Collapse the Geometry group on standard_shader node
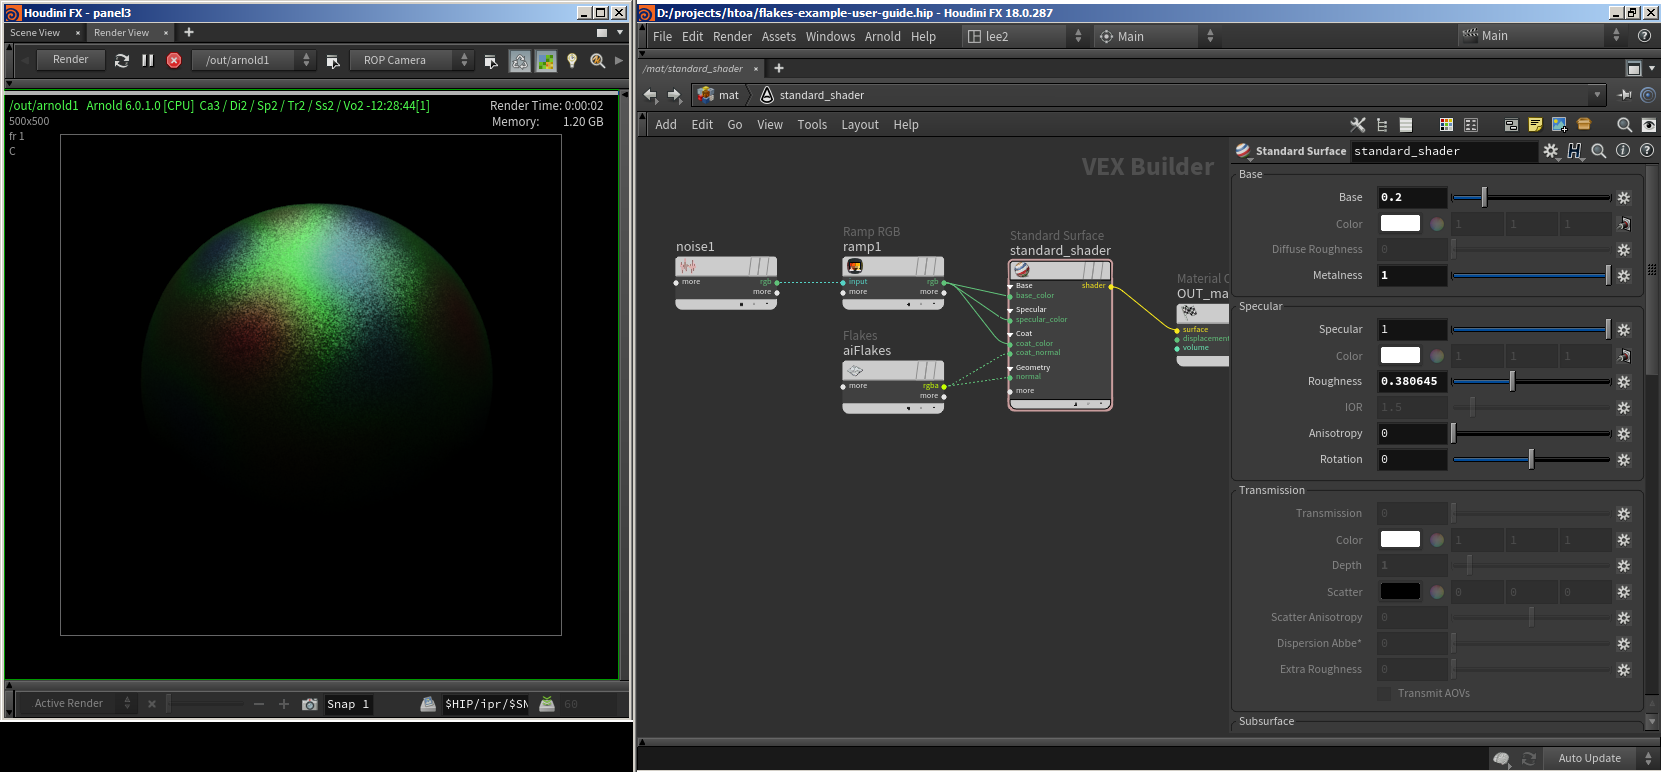This screenshot has height=772, width=1661. click(x=1010, y=368)
